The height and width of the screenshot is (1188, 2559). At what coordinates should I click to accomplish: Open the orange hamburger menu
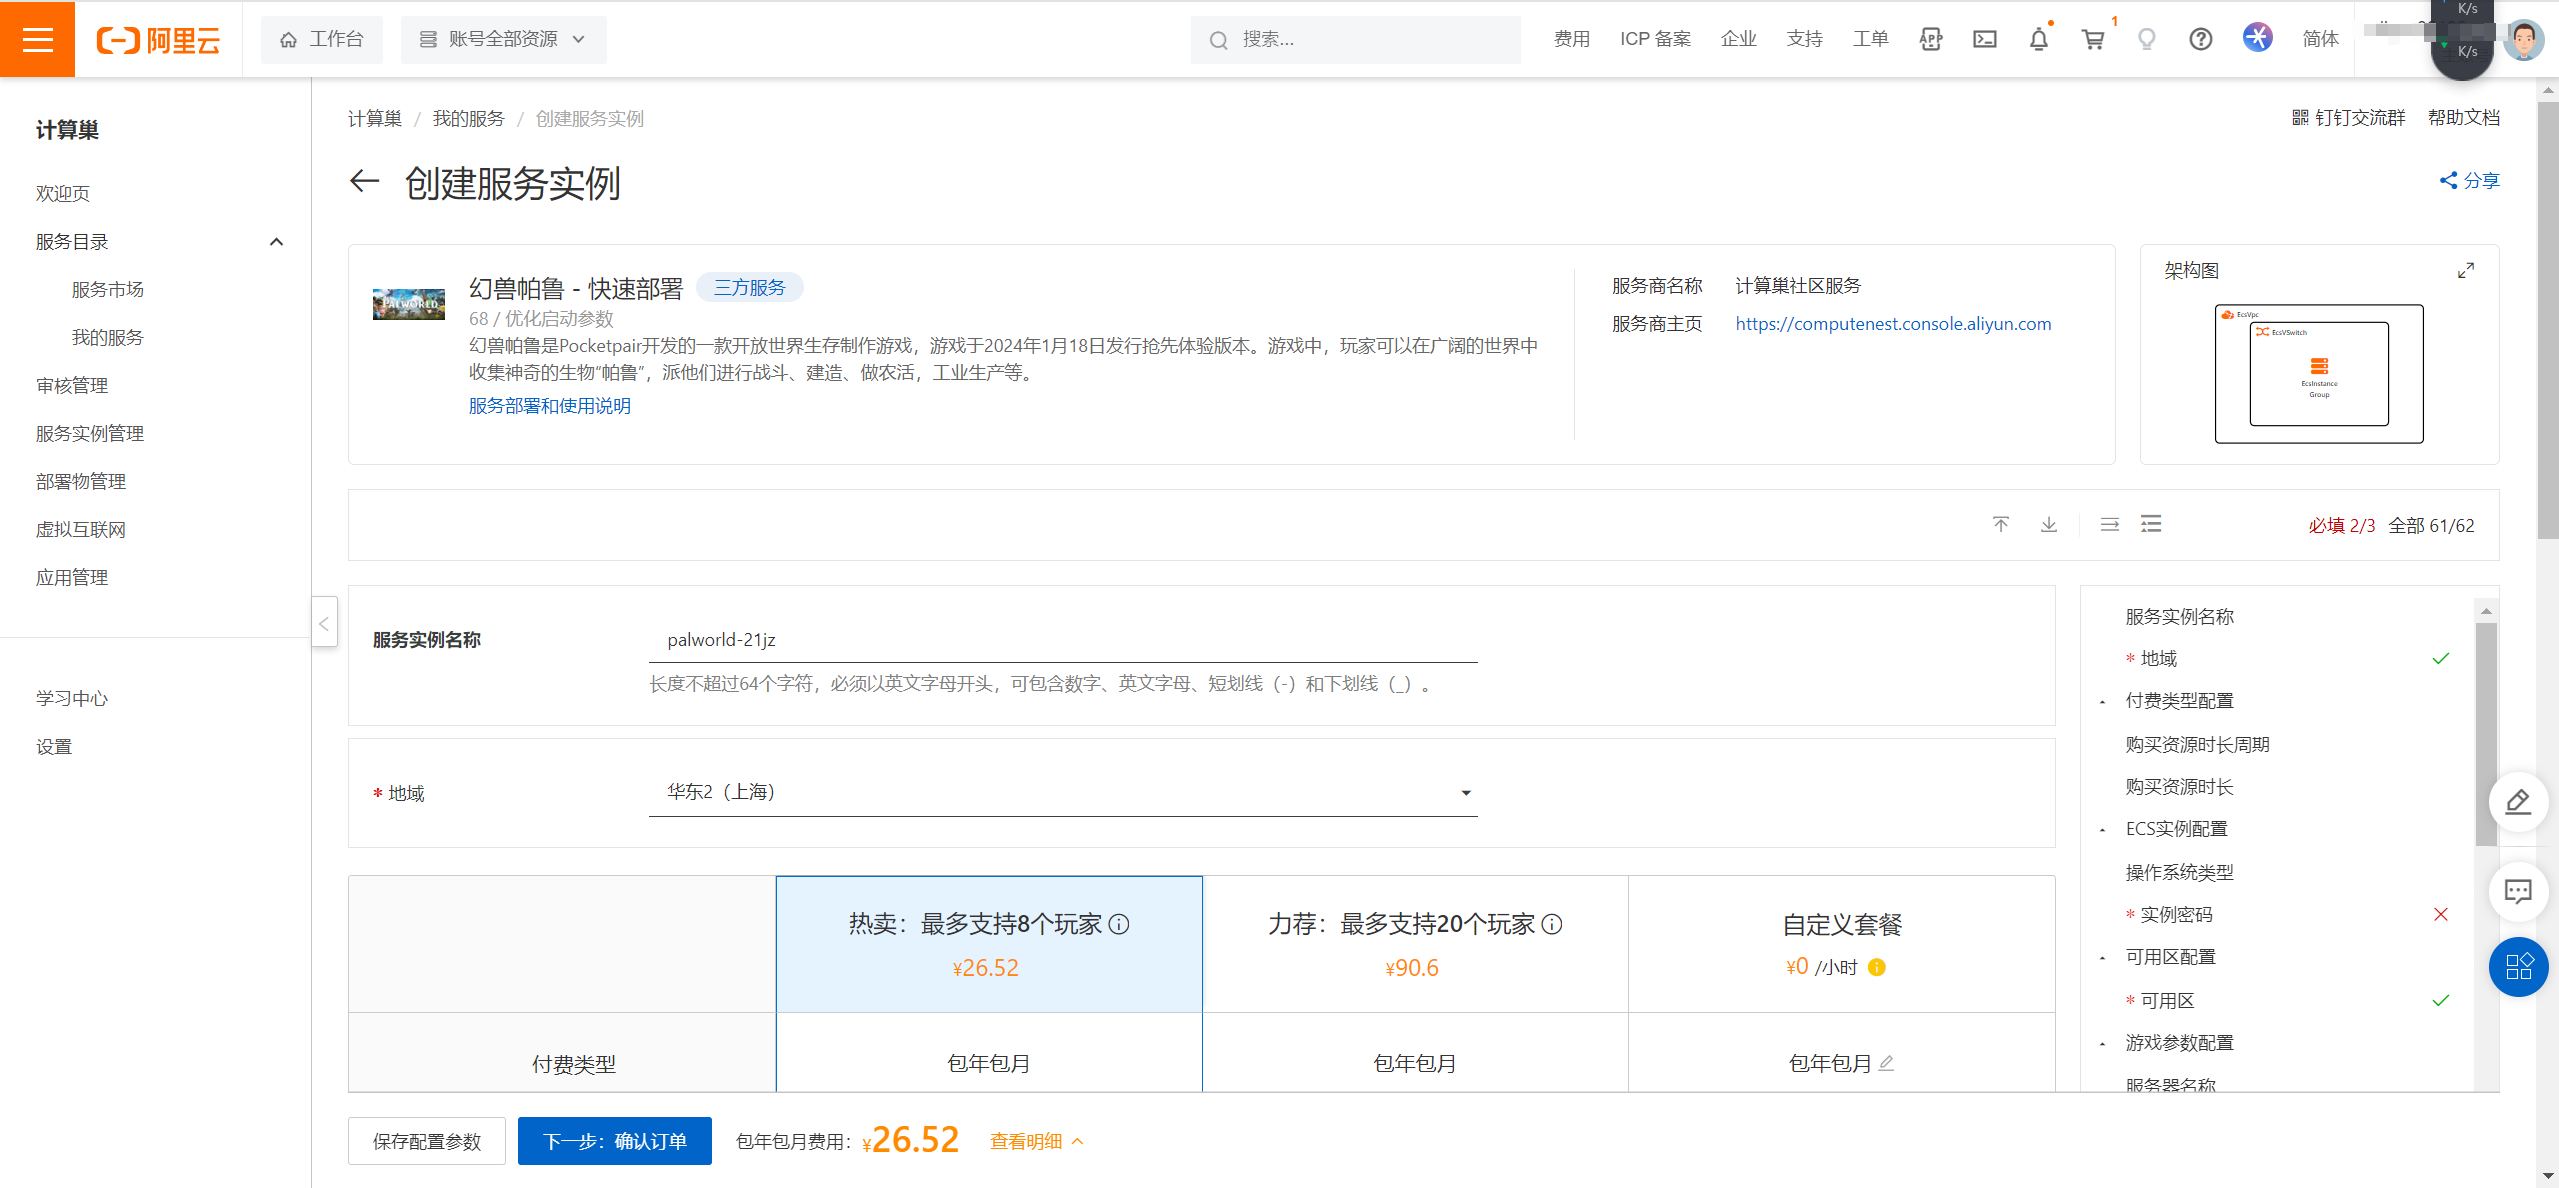[37, 39]
